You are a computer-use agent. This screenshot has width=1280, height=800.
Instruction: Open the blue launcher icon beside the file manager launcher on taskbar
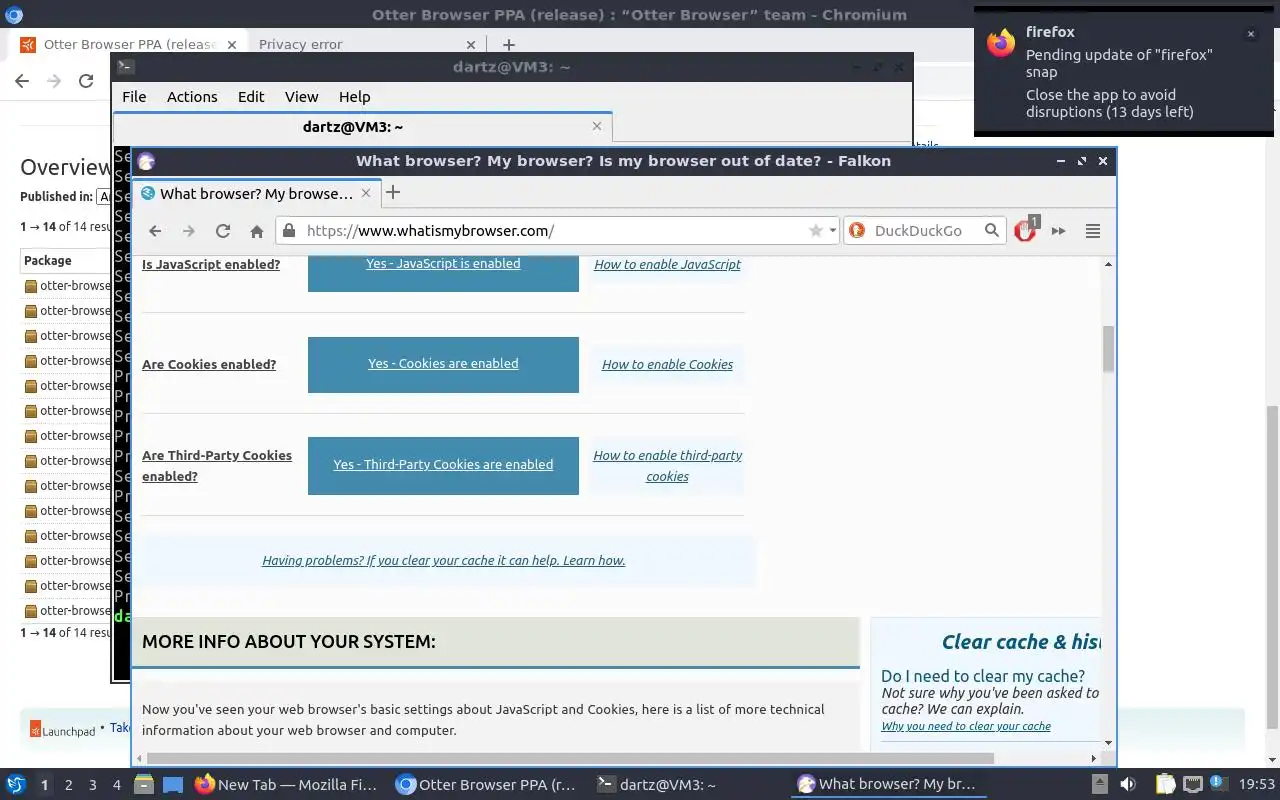click(173, 785)
